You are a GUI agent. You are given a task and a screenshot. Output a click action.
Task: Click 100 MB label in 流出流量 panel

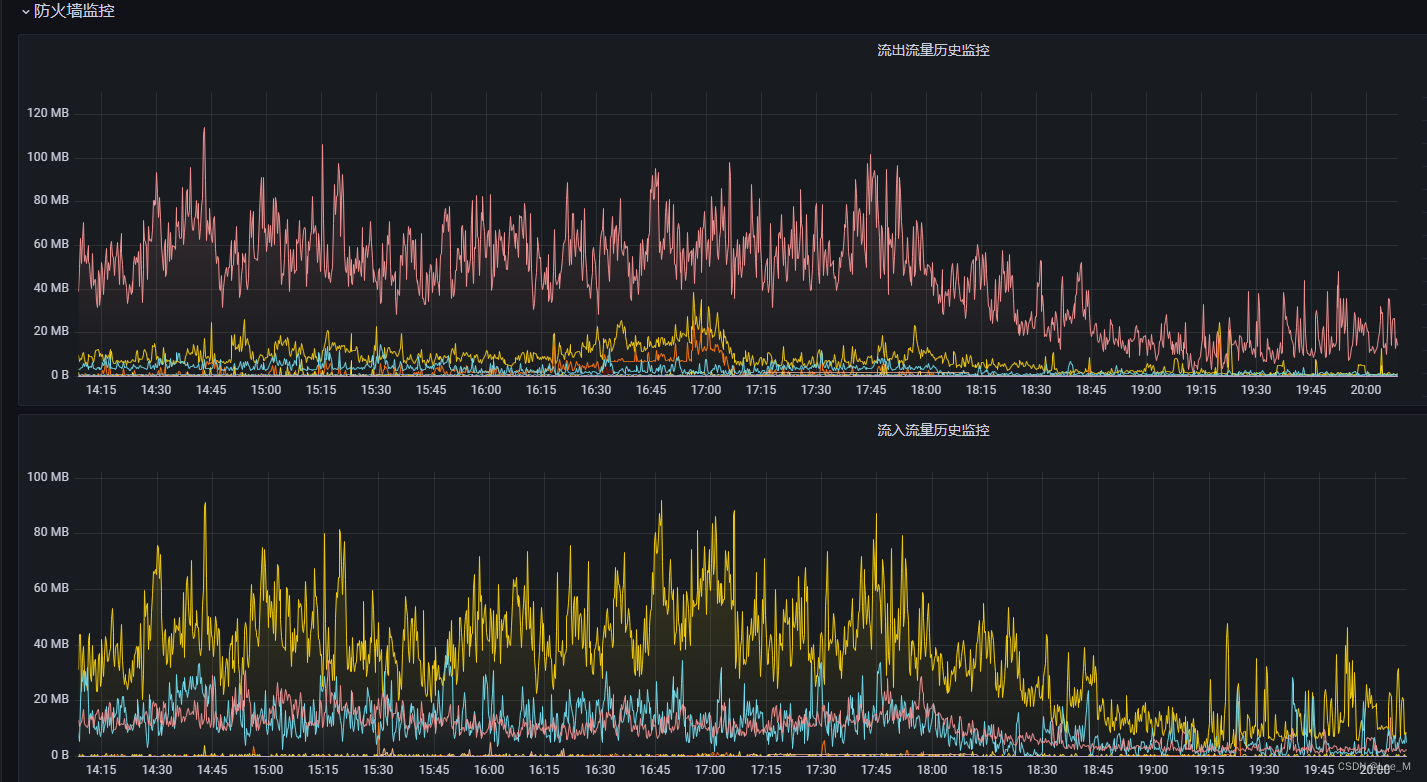(48, 157)
